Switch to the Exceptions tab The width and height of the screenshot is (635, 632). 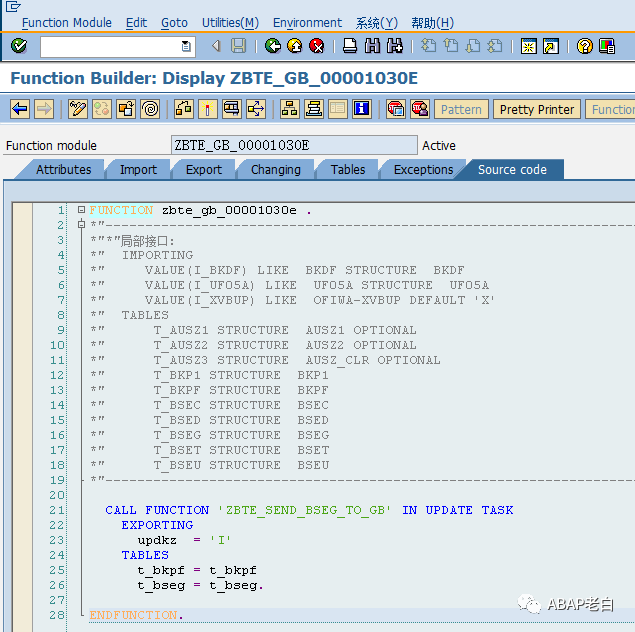point(423,170)
